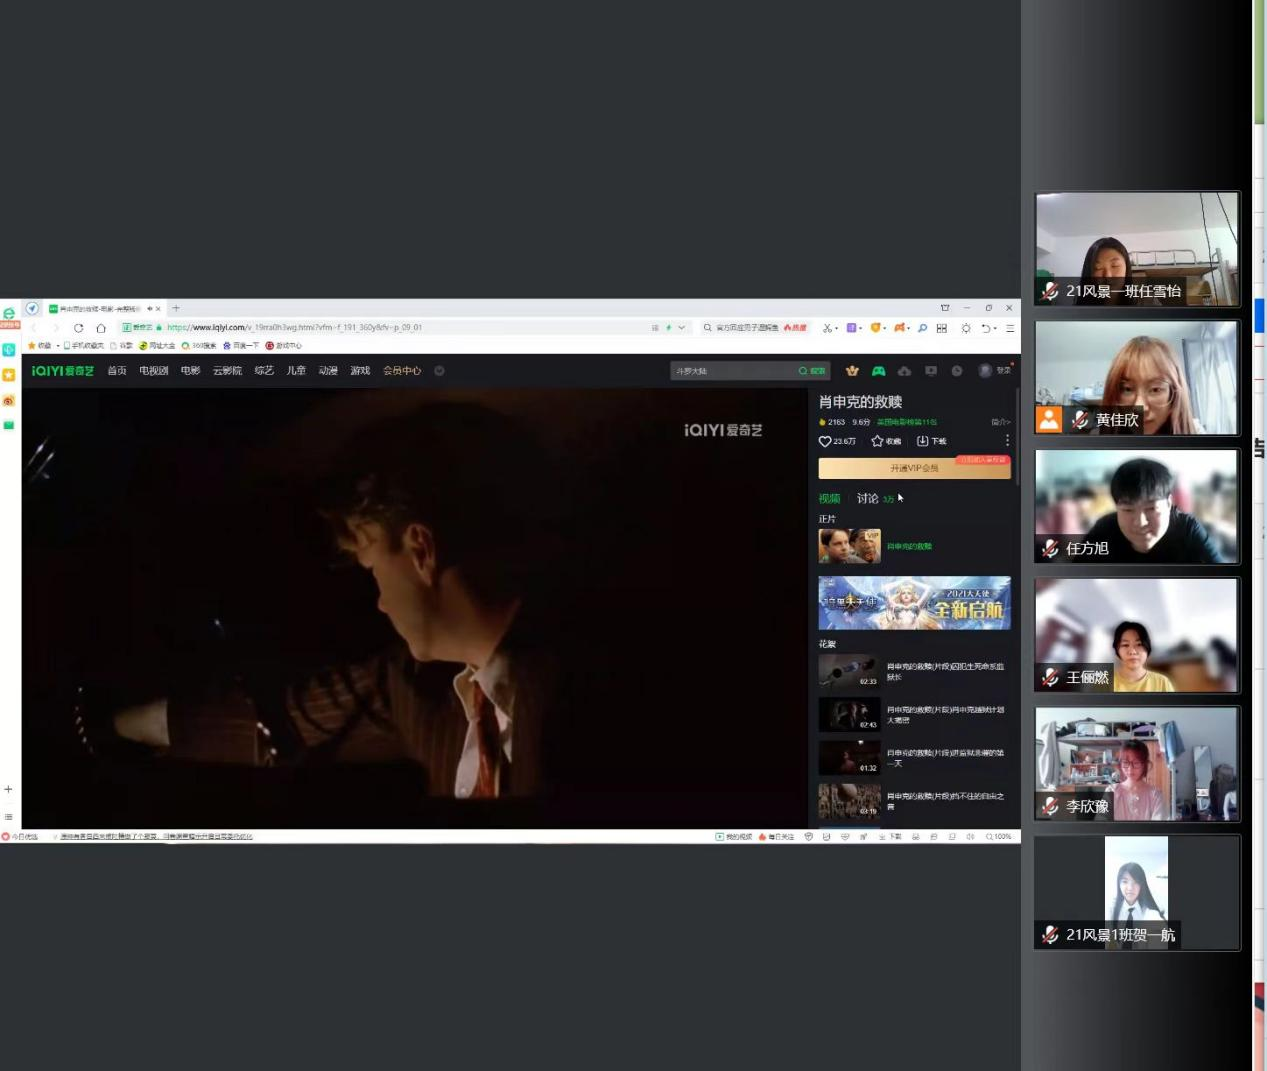Viewport: 1267px width, 1071px height.
Task: Click the sound icon in browser status bar
Action: coord(970,837)
